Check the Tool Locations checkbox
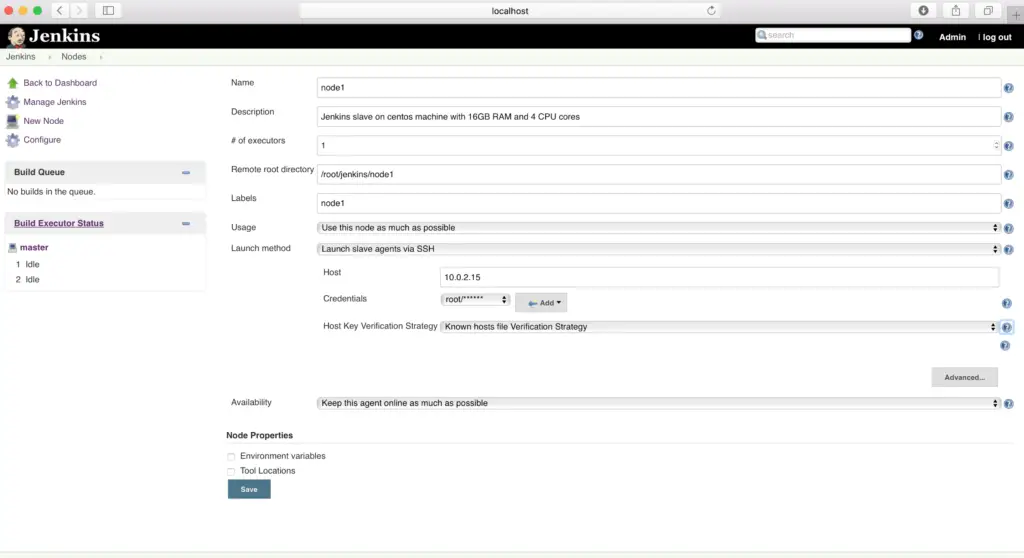 point(231,471)
